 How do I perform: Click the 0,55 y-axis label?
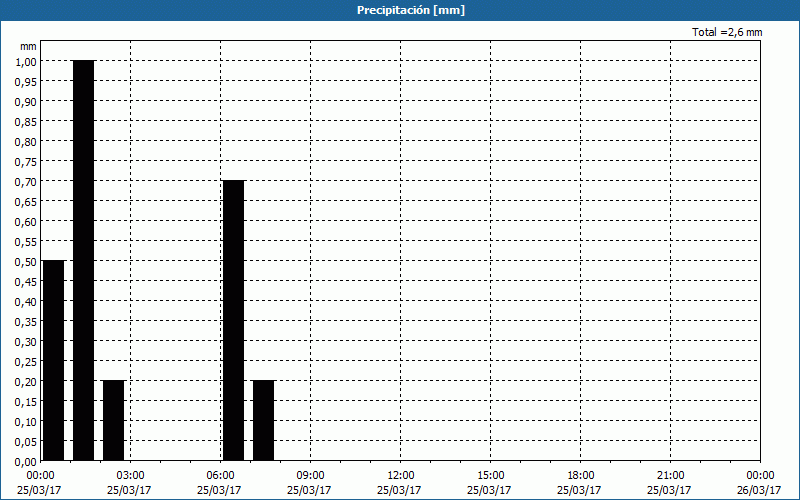coord(26,241)
